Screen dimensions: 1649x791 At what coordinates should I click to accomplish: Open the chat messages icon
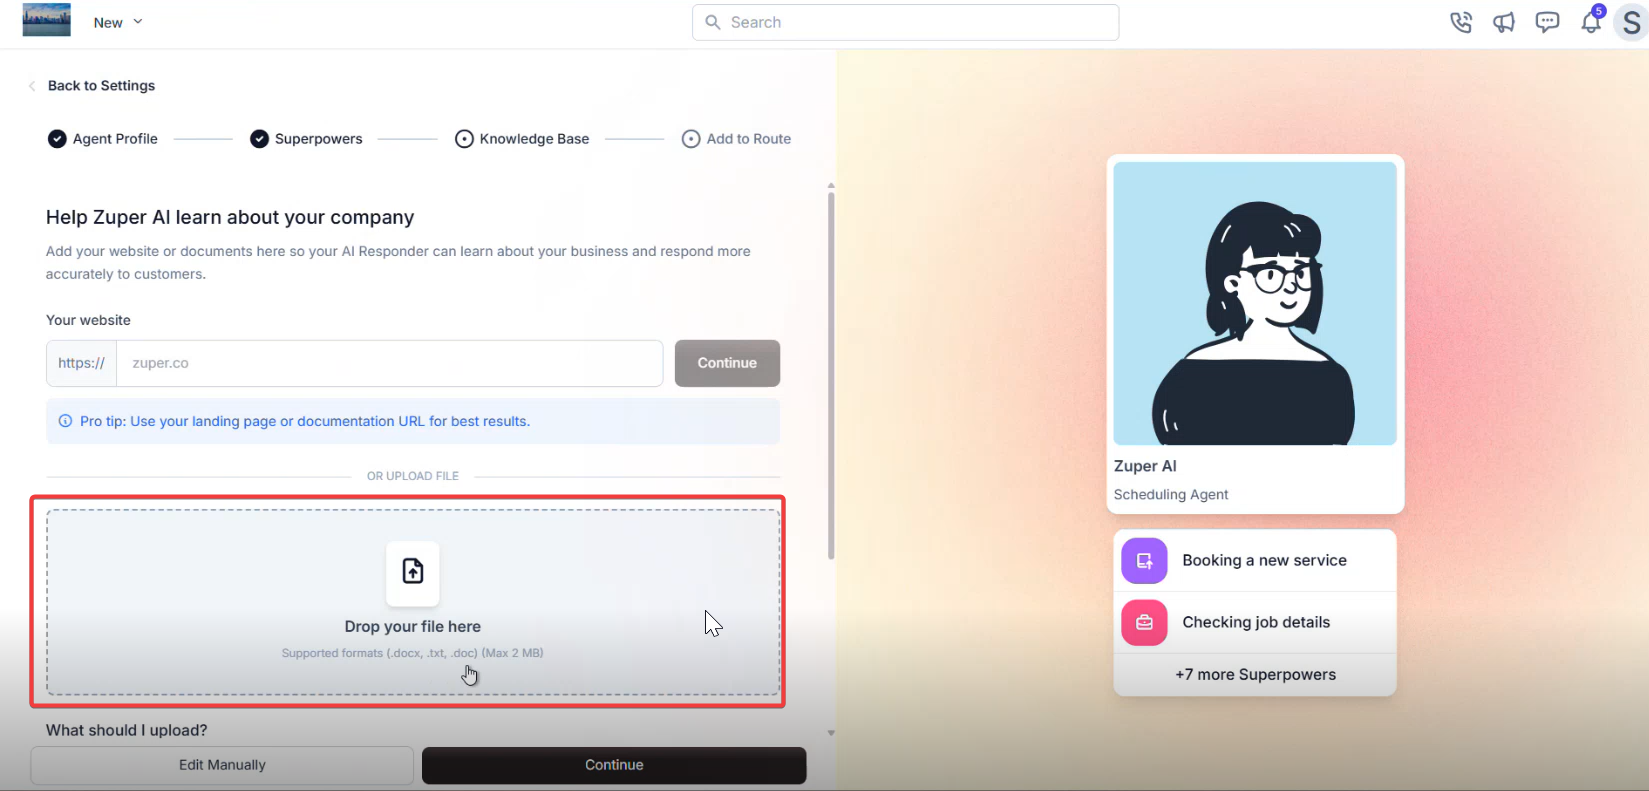click(1547, 22)
